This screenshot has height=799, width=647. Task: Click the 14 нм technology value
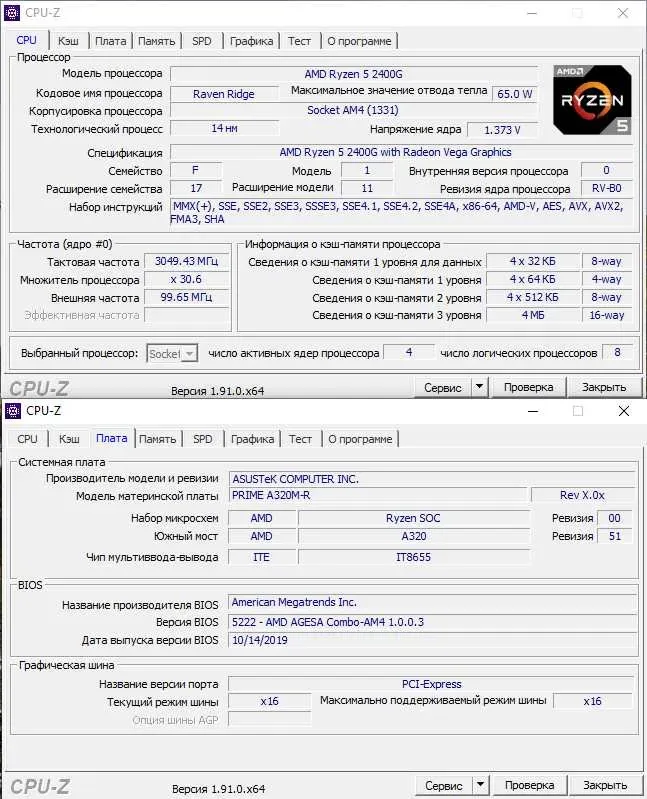tap(224, 128)
